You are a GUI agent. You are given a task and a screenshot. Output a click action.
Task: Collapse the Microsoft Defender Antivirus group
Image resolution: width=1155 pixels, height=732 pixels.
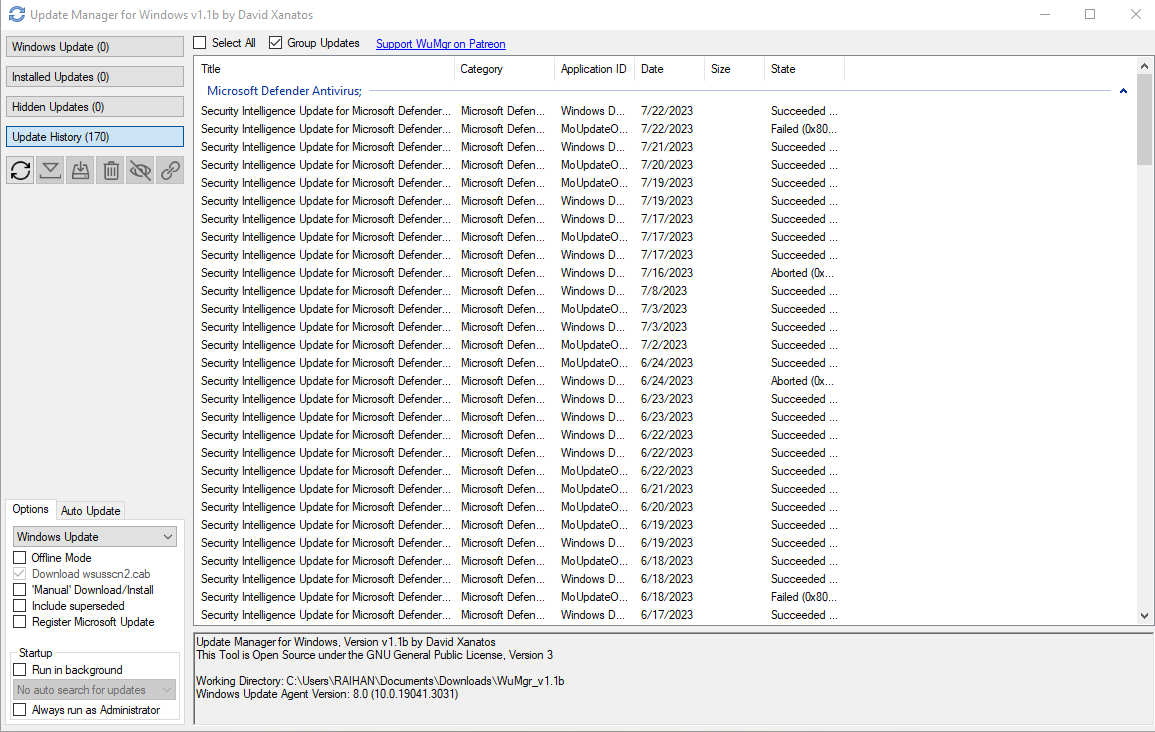1123,91
